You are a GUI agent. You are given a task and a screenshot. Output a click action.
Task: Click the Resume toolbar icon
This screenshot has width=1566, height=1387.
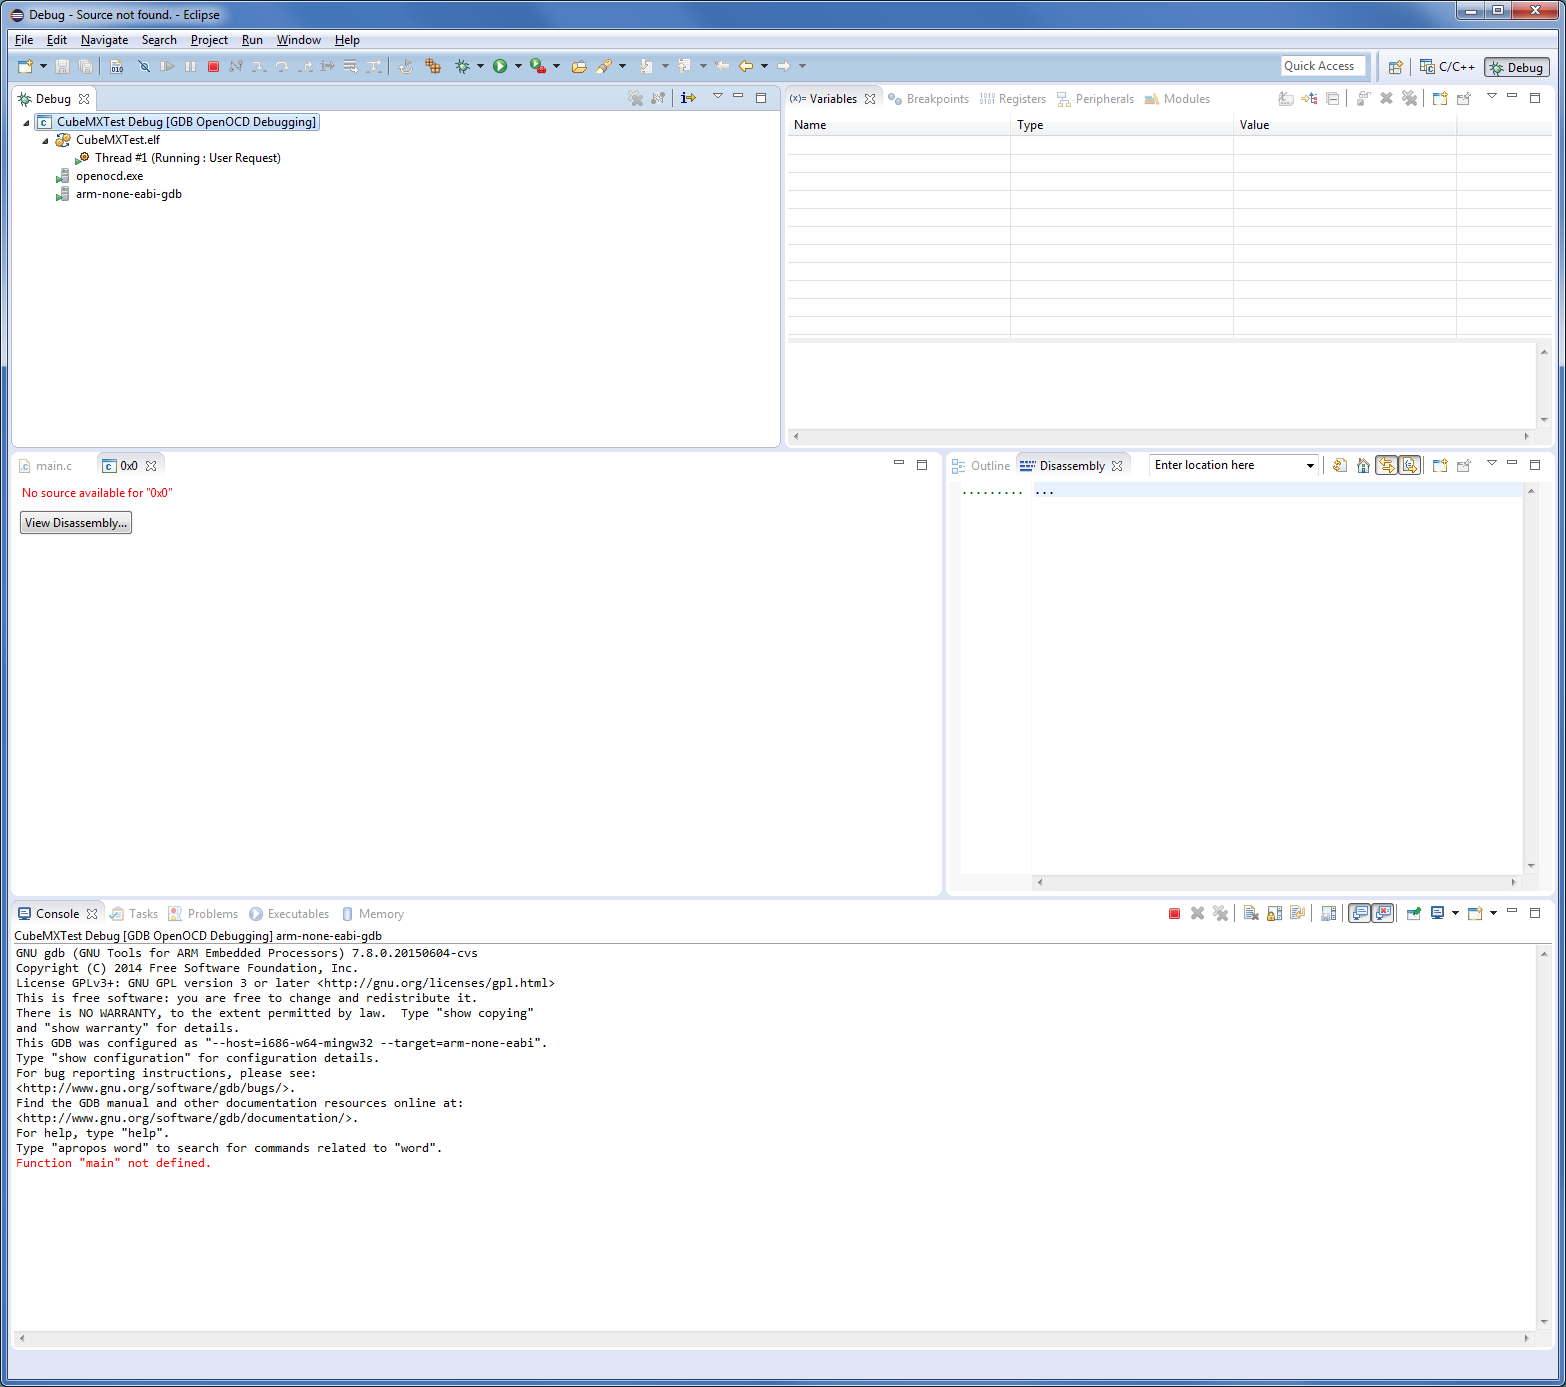(167, 66)
